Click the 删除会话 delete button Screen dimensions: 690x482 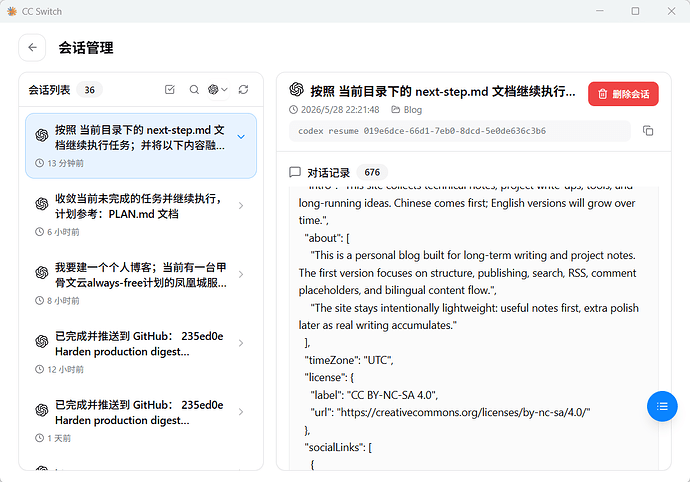tap(623, 94)
